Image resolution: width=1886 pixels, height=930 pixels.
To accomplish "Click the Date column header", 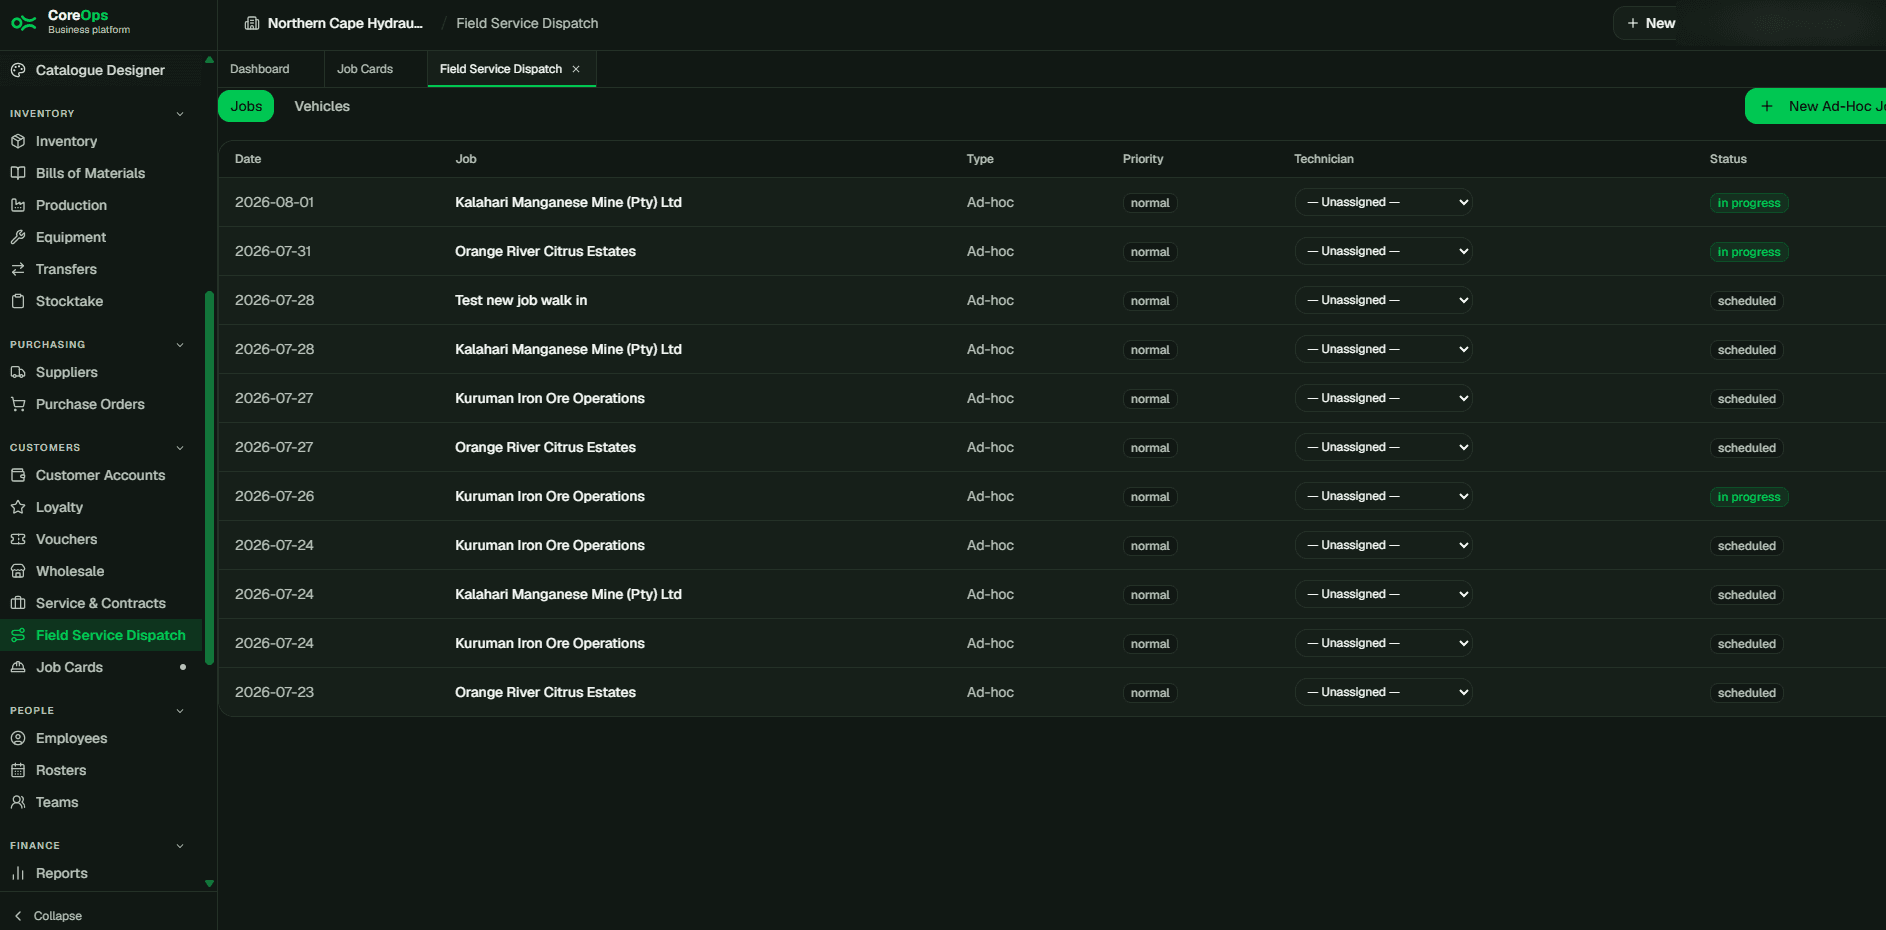I will (248, 159).
